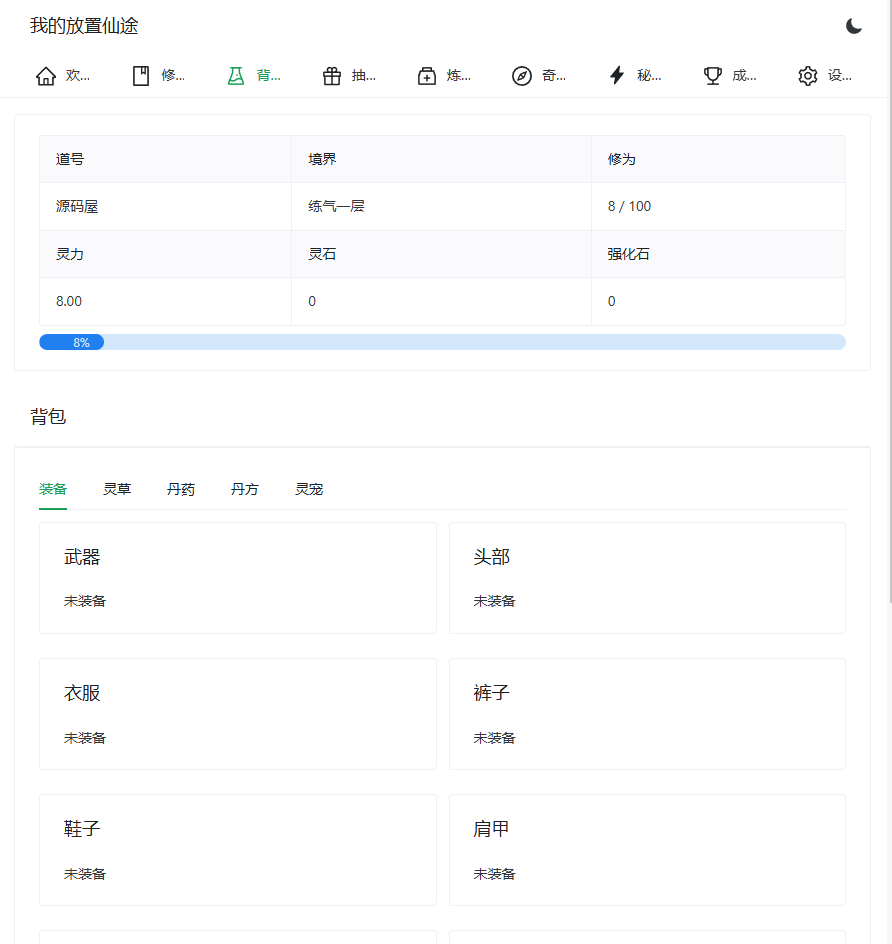This screenshot has height=944, width=892.
Task: Open the gift box icon for 抽奖
Action: [330, 74]
